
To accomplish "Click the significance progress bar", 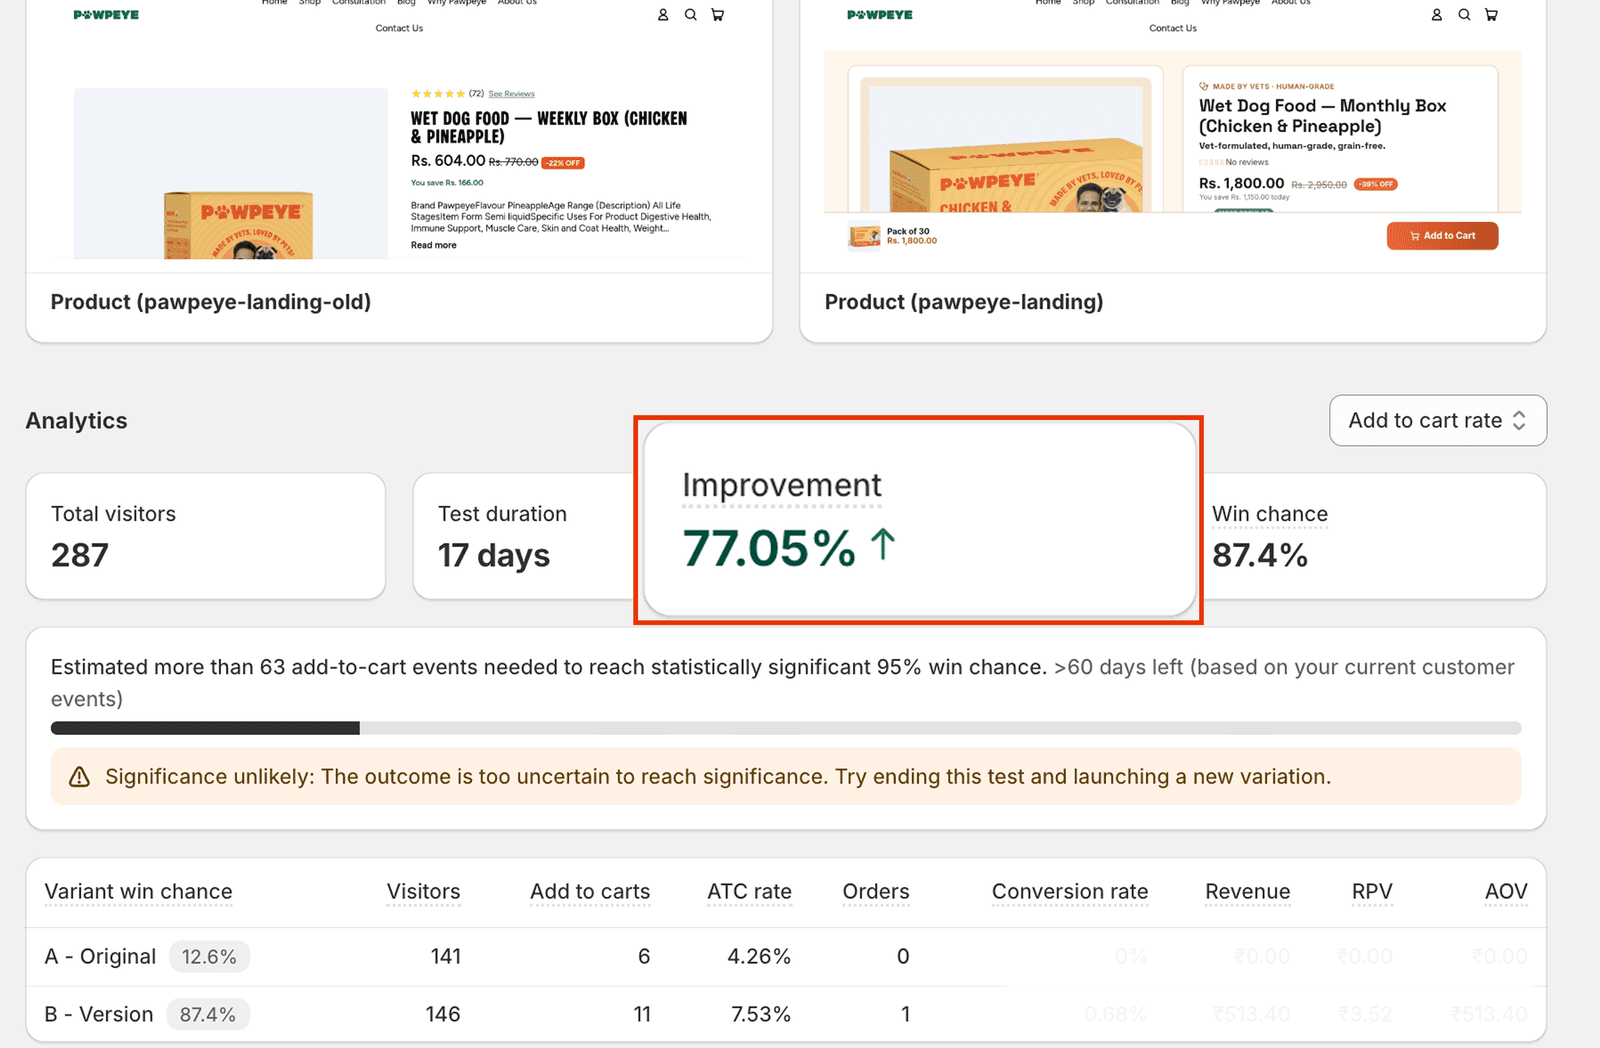I will point(786,728).
